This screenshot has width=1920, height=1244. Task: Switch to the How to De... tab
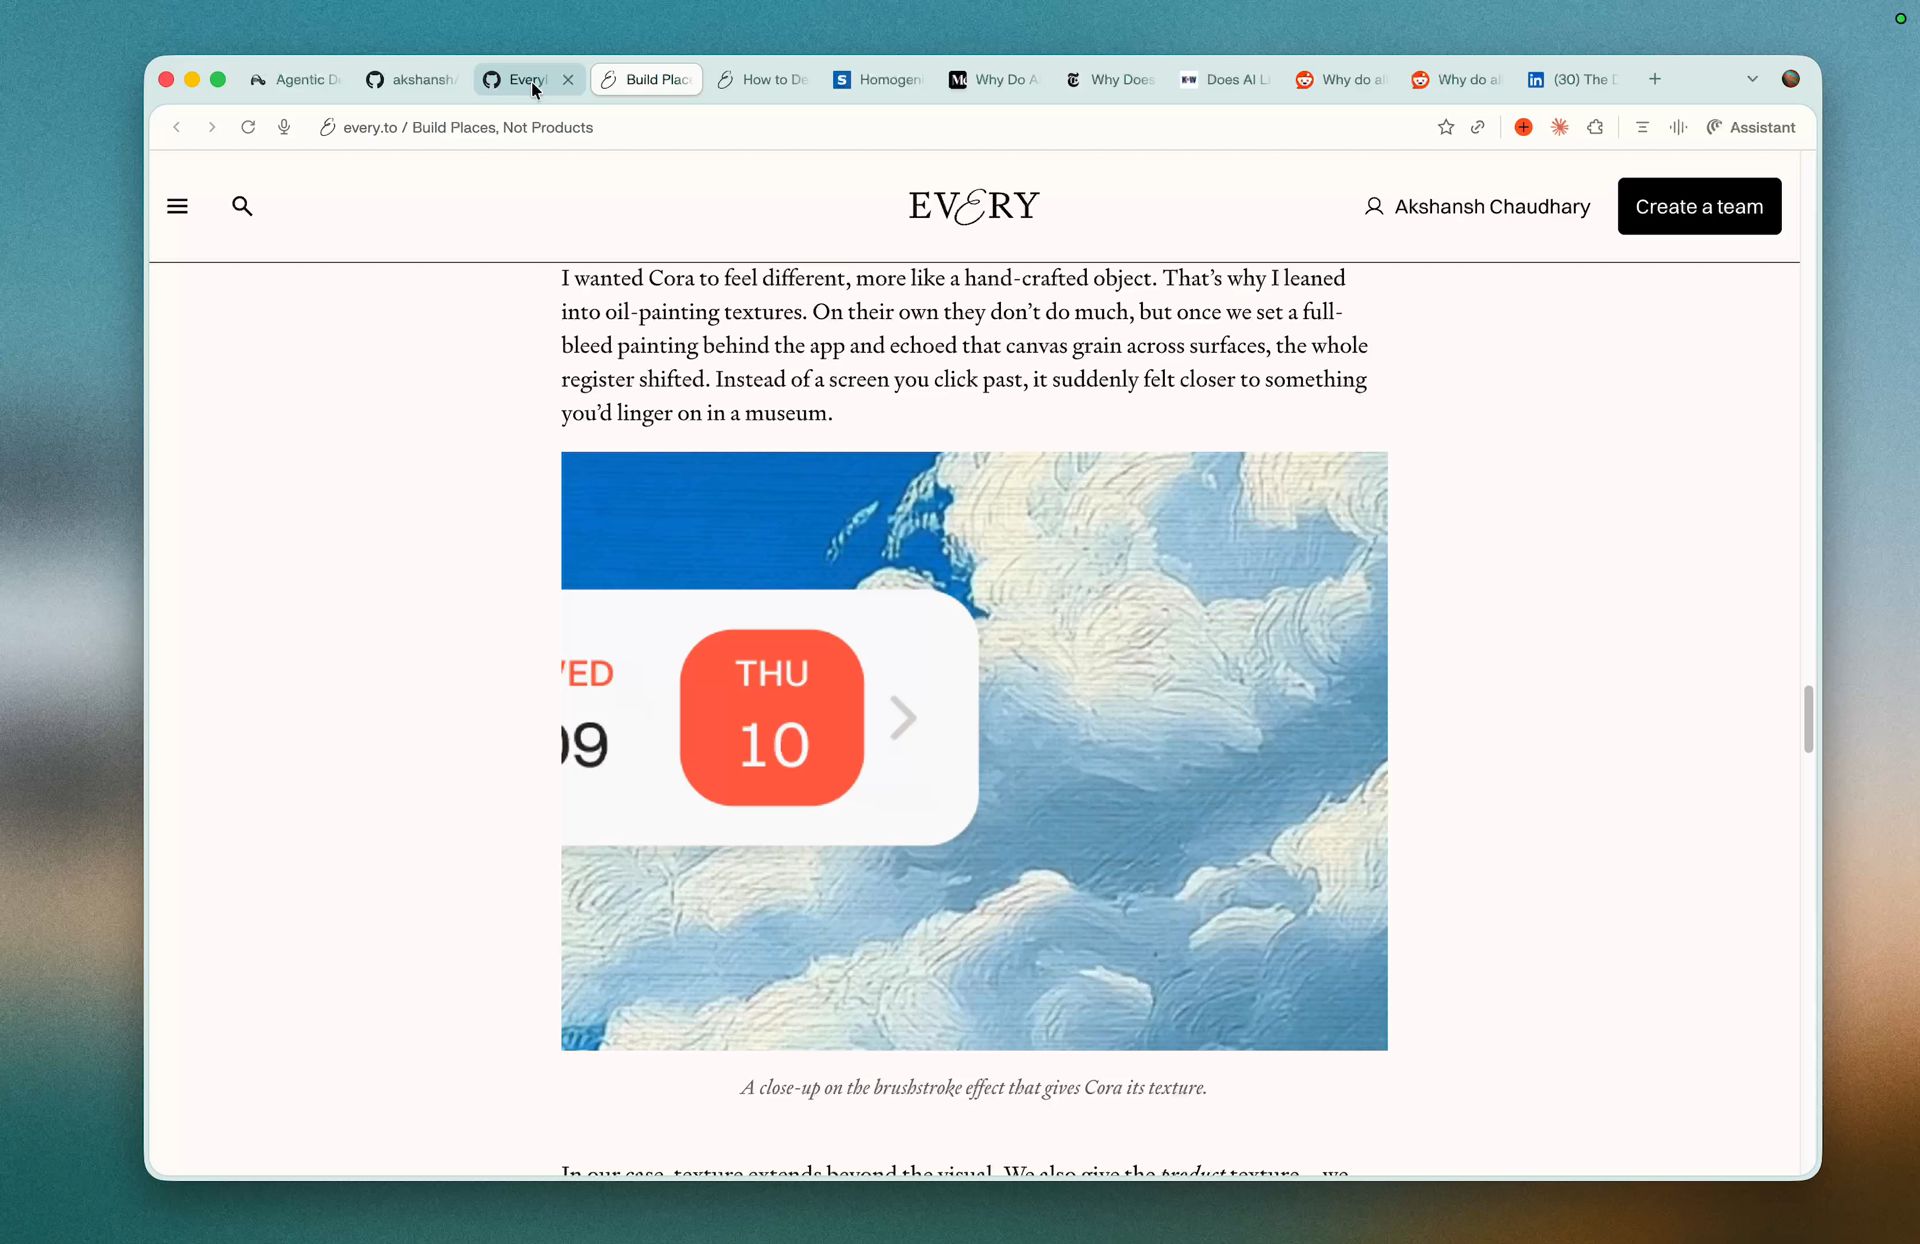763,79
